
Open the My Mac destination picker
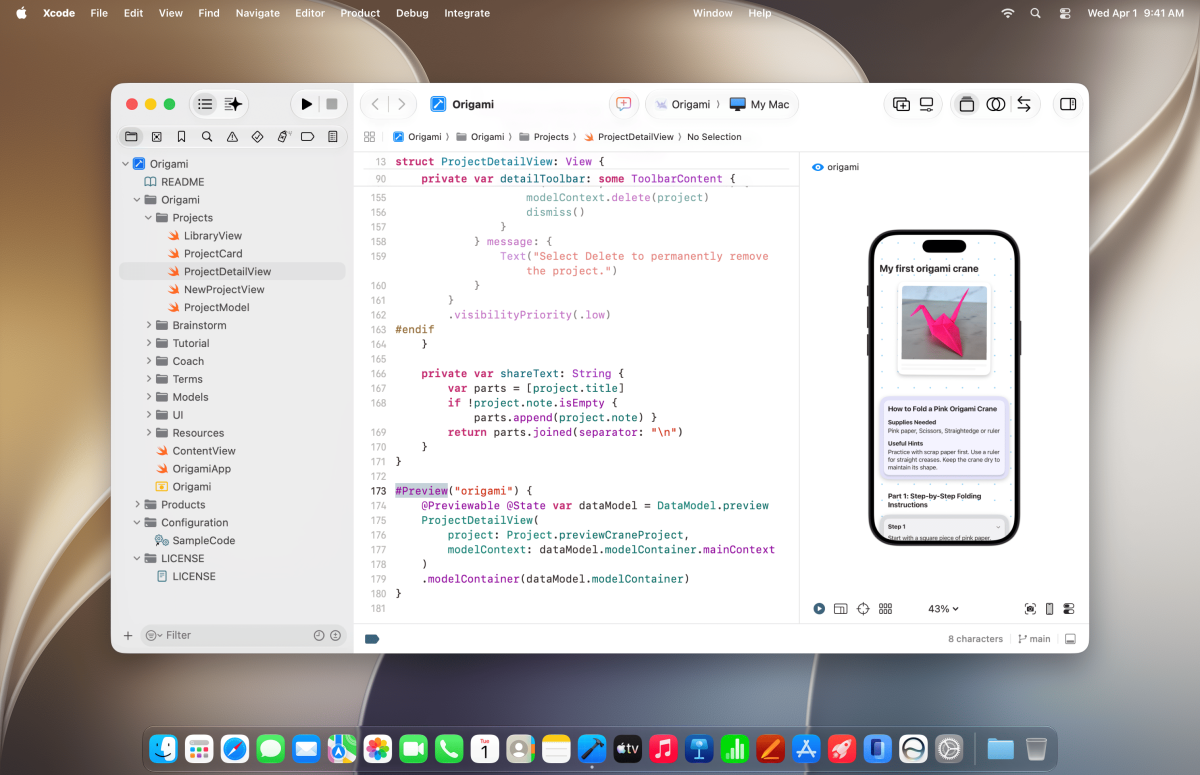pos(760,104)
